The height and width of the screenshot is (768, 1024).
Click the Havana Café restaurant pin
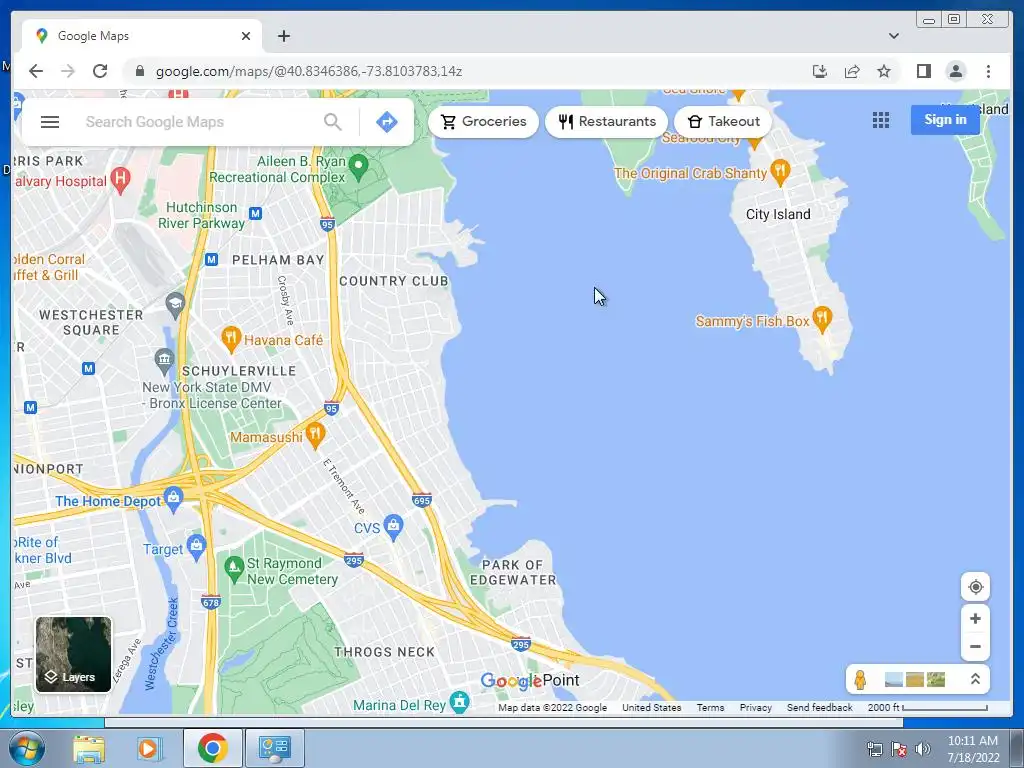tap(231, 339)
